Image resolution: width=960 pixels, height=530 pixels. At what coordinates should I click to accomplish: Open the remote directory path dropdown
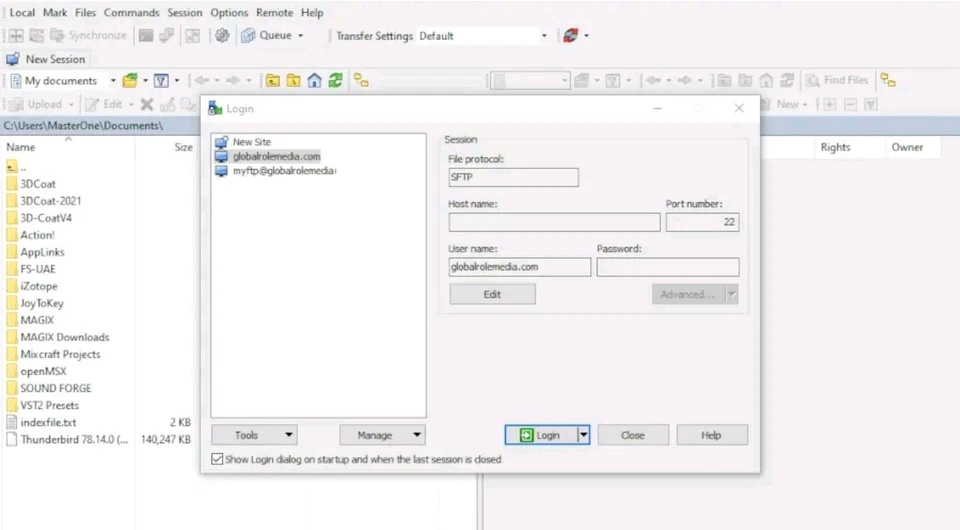[x=530, y=80]
